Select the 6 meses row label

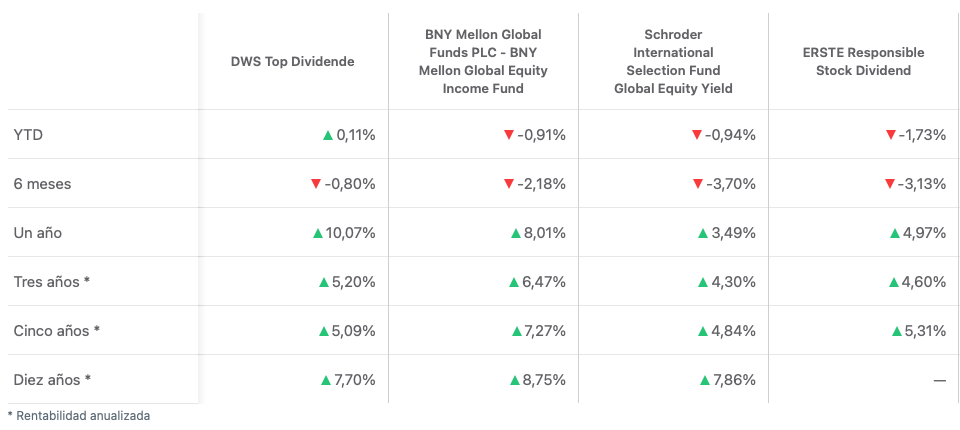pyautogui.click(x=42, y=184)
